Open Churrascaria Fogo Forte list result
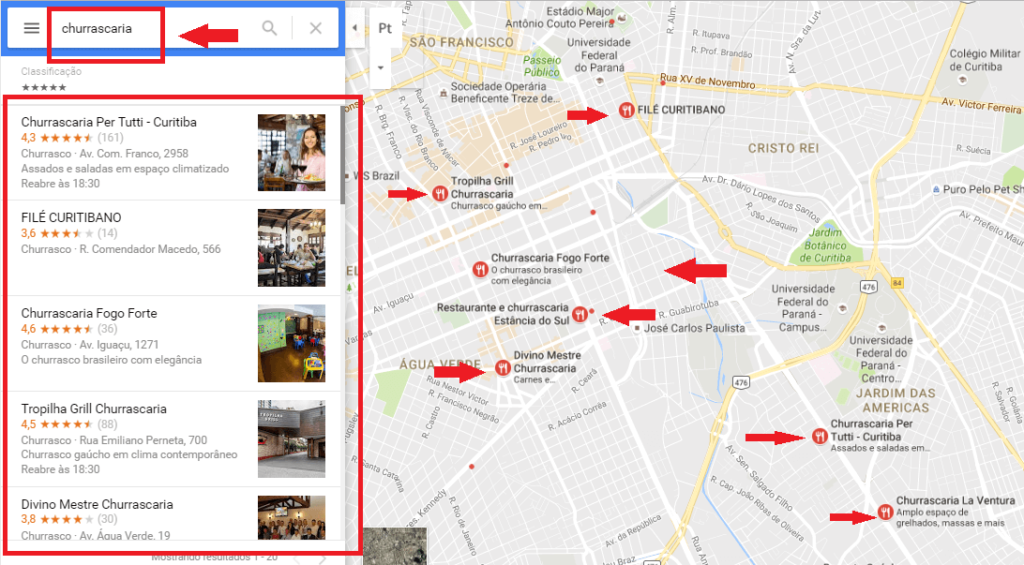This screenshot has width=1024, height=565. pyautogui.click(x=174, y=344)
